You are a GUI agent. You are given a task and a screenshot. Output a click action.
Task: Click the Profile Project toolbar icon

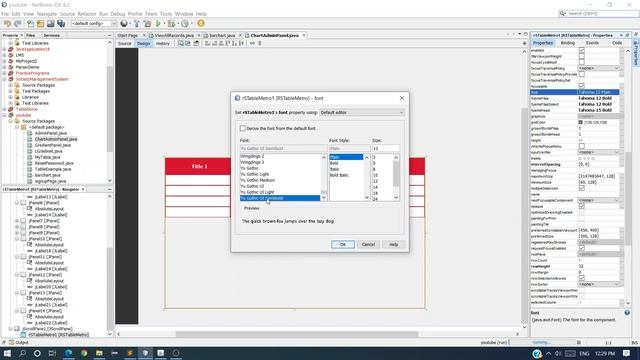coord(185,24)
